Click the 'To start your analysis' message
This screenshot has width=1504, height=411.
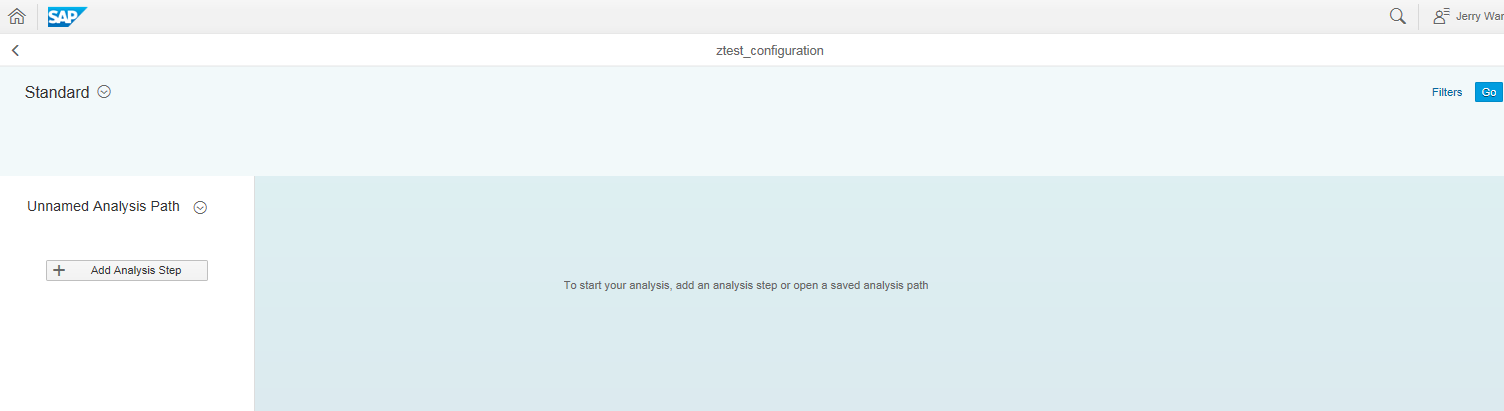tap(746, 286)
